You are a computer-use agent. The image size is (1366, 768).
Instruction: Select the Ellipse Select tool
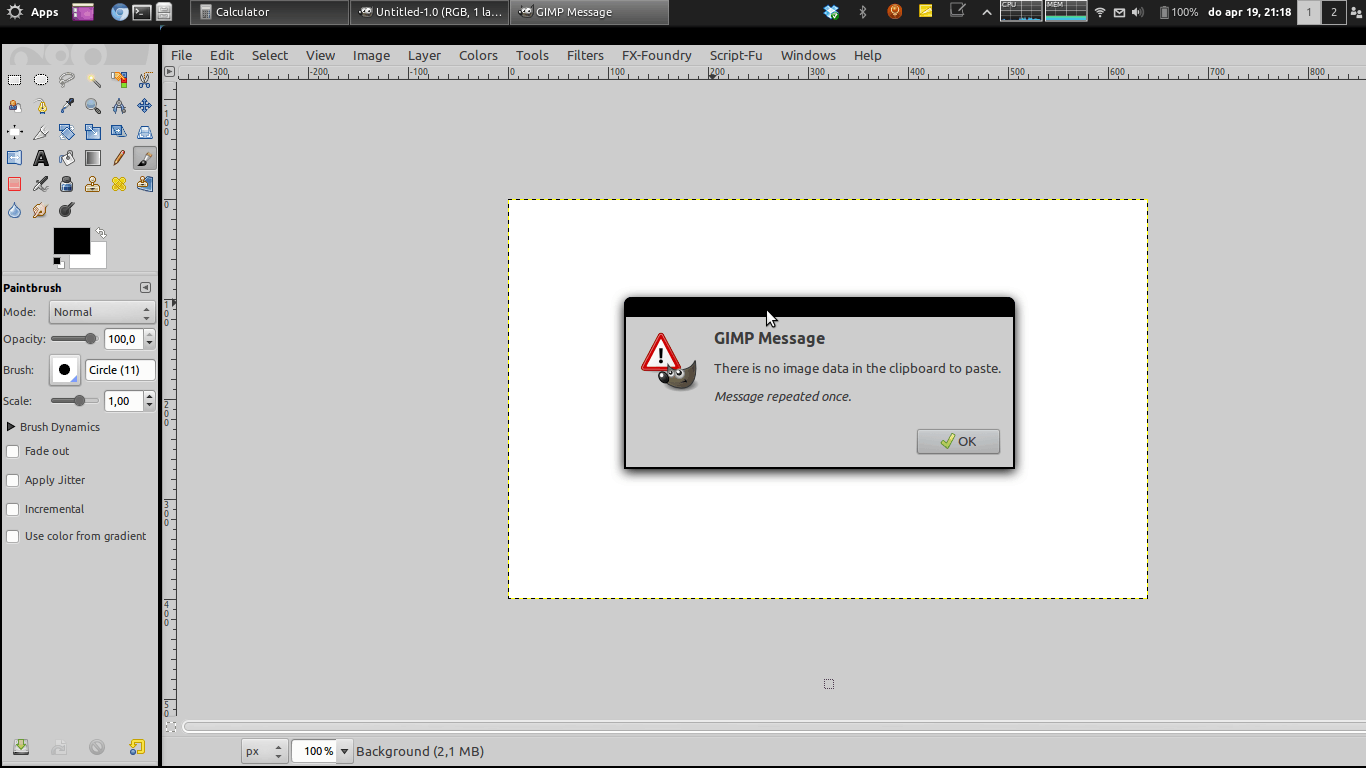(x=41, y=80)
